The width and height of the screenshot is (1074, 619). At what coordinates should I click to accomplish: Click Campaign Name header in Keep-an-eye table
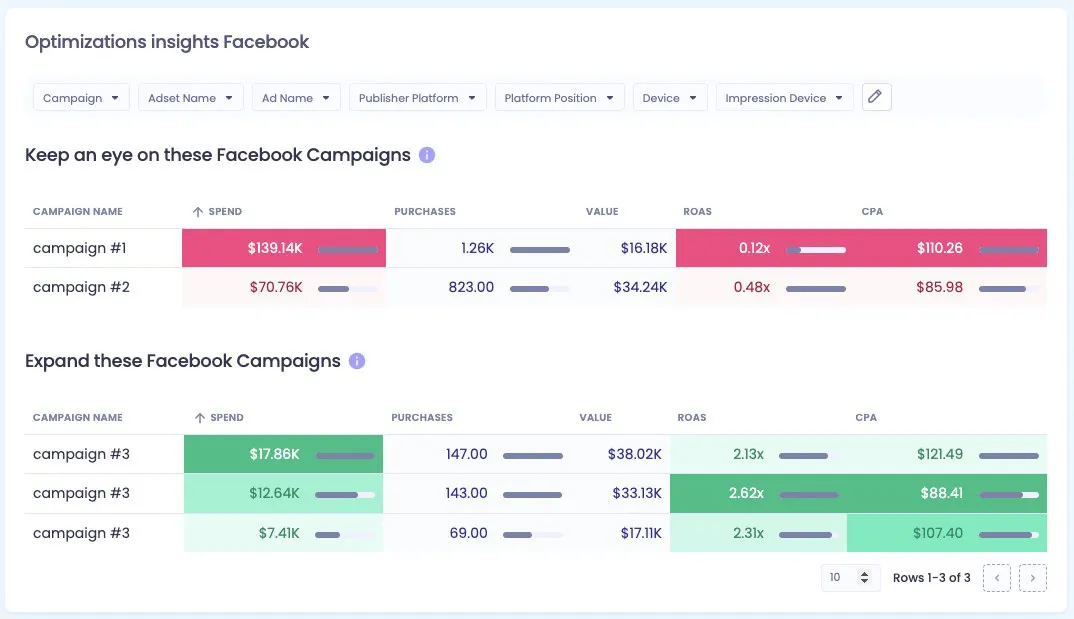click(x=78, y=212)
